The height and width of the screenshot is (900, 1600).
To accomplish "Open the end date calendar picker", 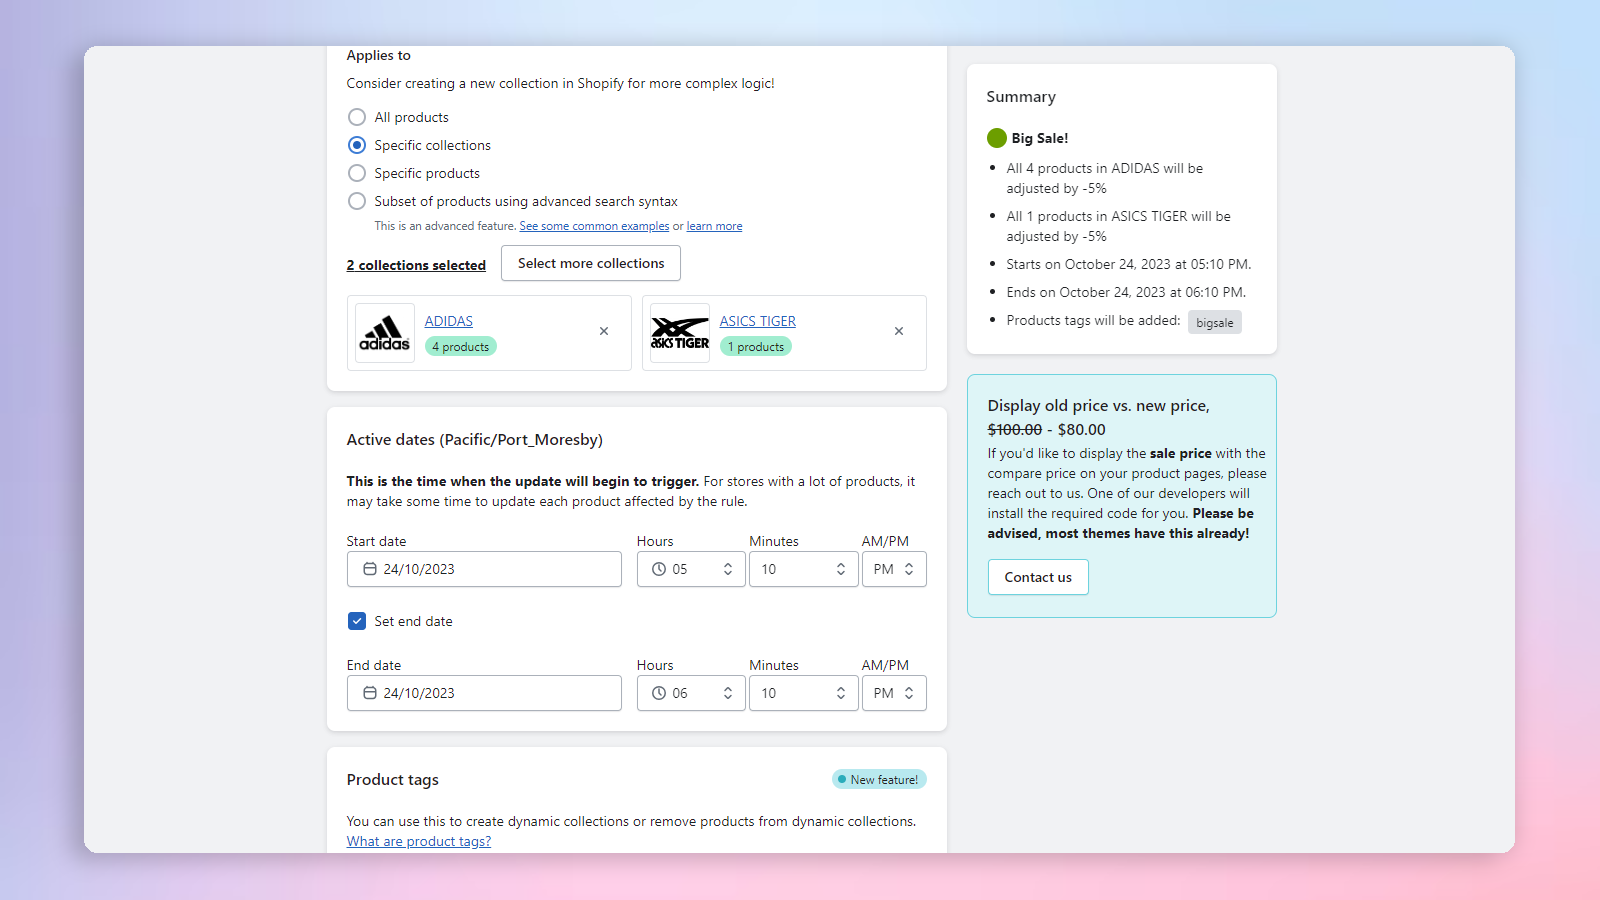I will point(369,692).
